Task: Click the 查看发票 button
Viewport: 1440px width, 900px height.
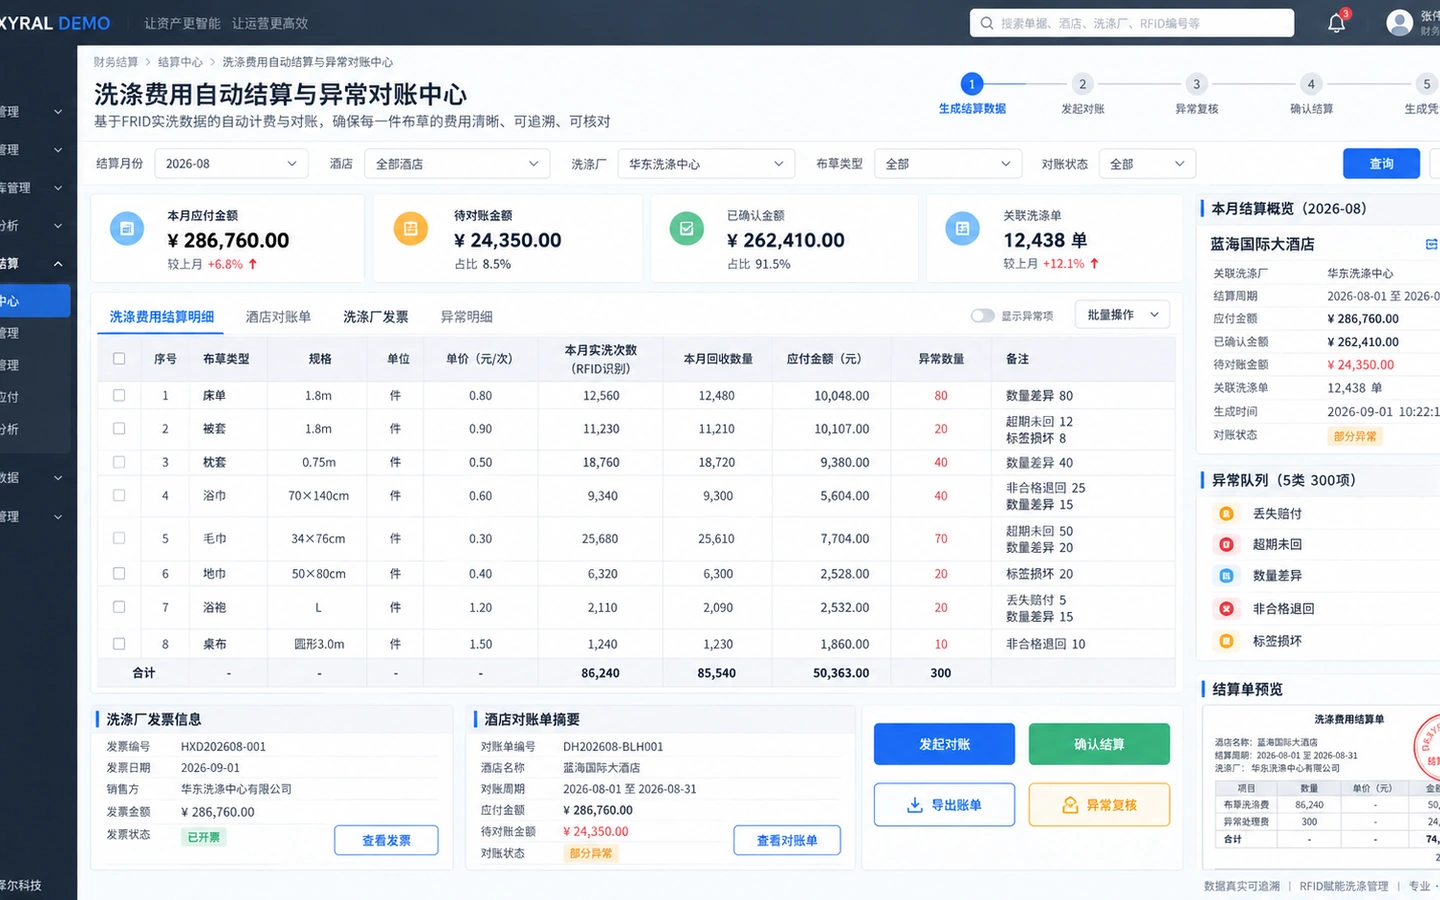Action: 386,841
